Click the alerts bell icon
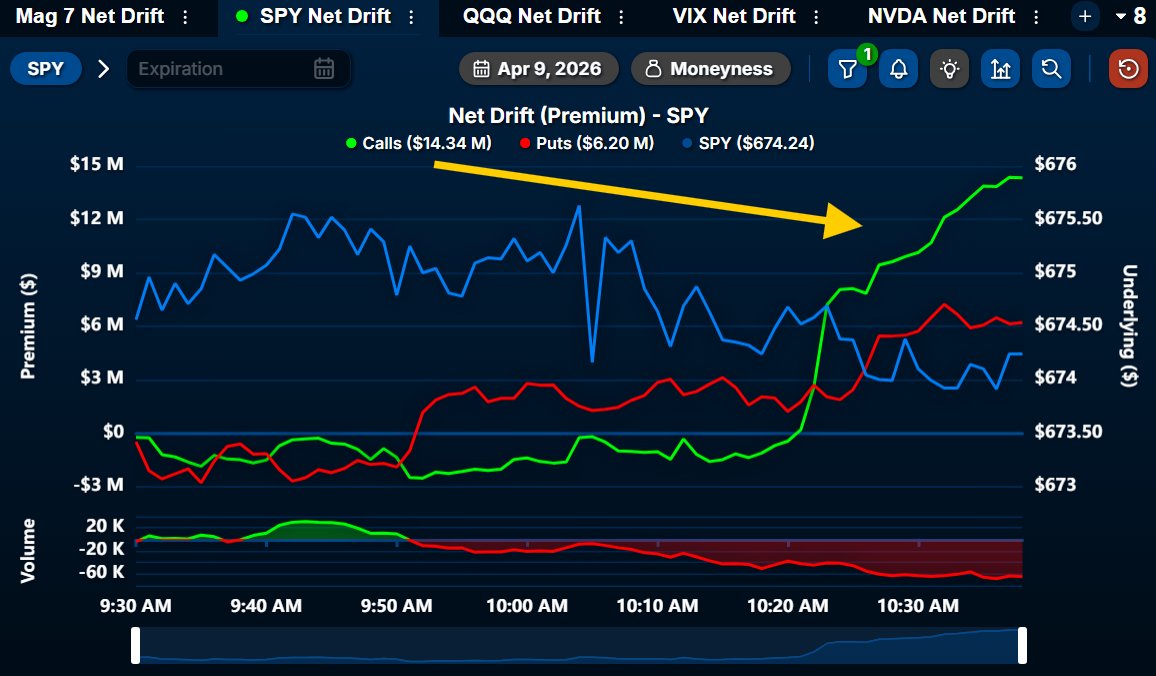1156x676 pixels. (898, 69)
